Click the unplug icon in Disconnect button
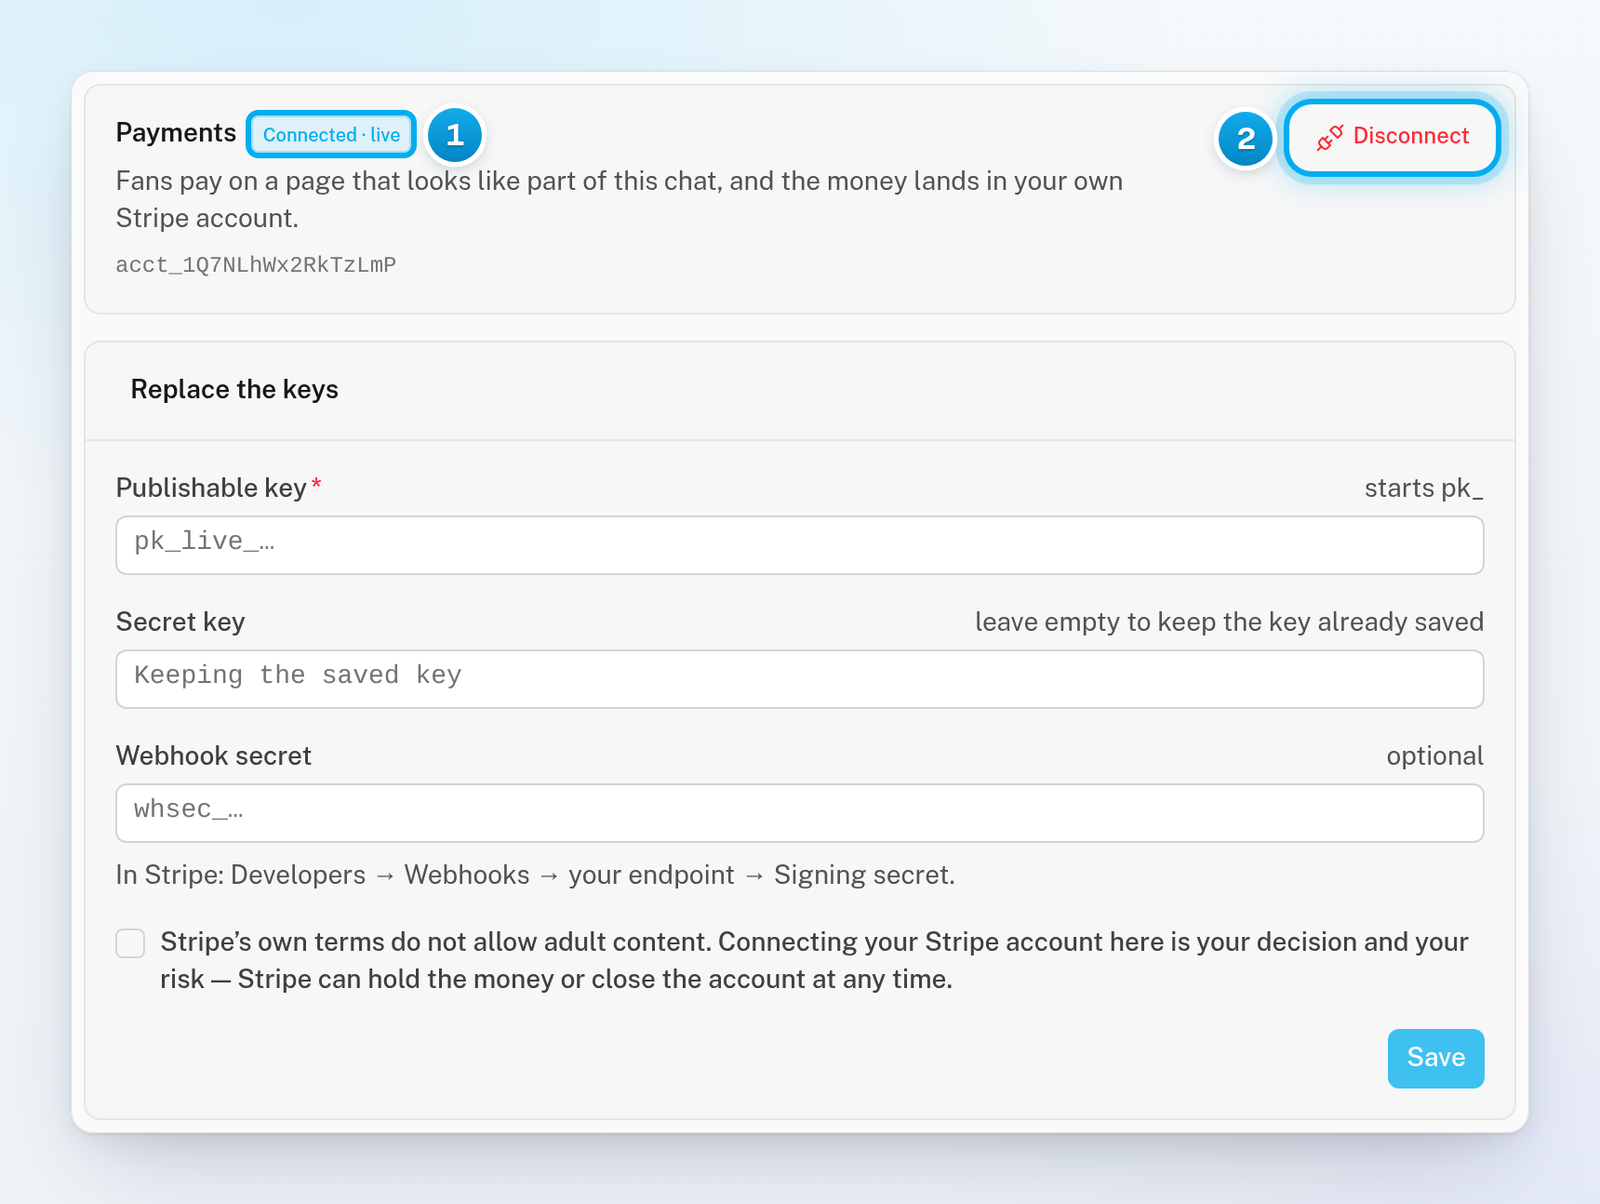 point(1330,138)
